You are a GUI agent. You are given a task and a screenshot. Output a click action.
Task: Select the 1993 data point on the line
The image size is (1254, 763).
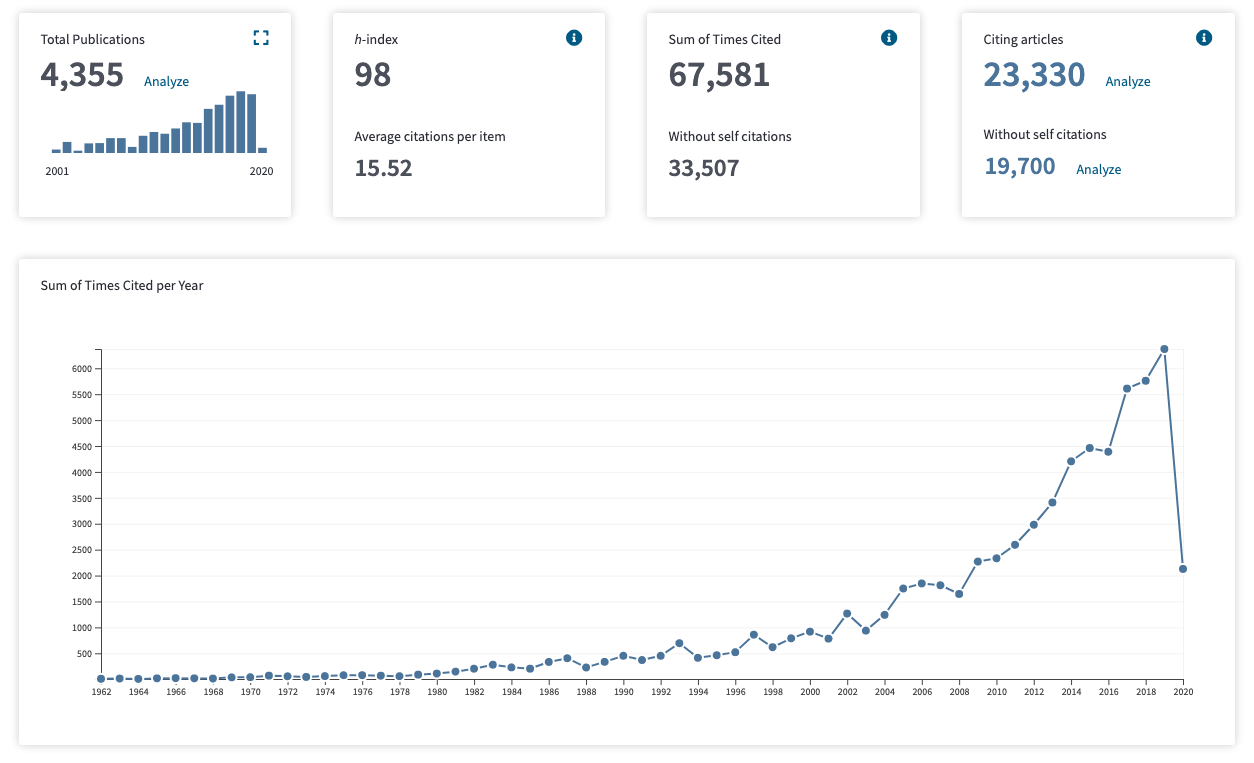pyautogui.click(x=679, y=643)
